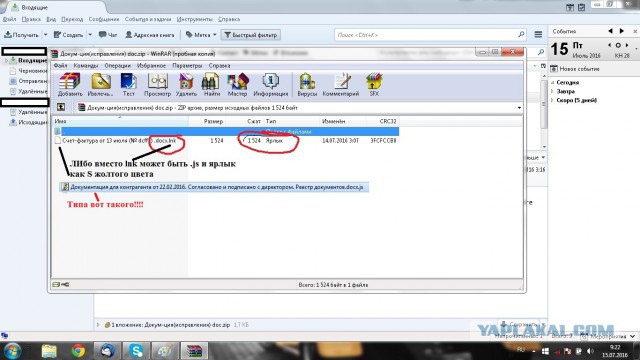Image resolution: width=640 pixels, height=360 pixels.
Task: Add archive Комментарий icon in WinRAR
Action: click(341, 84)
